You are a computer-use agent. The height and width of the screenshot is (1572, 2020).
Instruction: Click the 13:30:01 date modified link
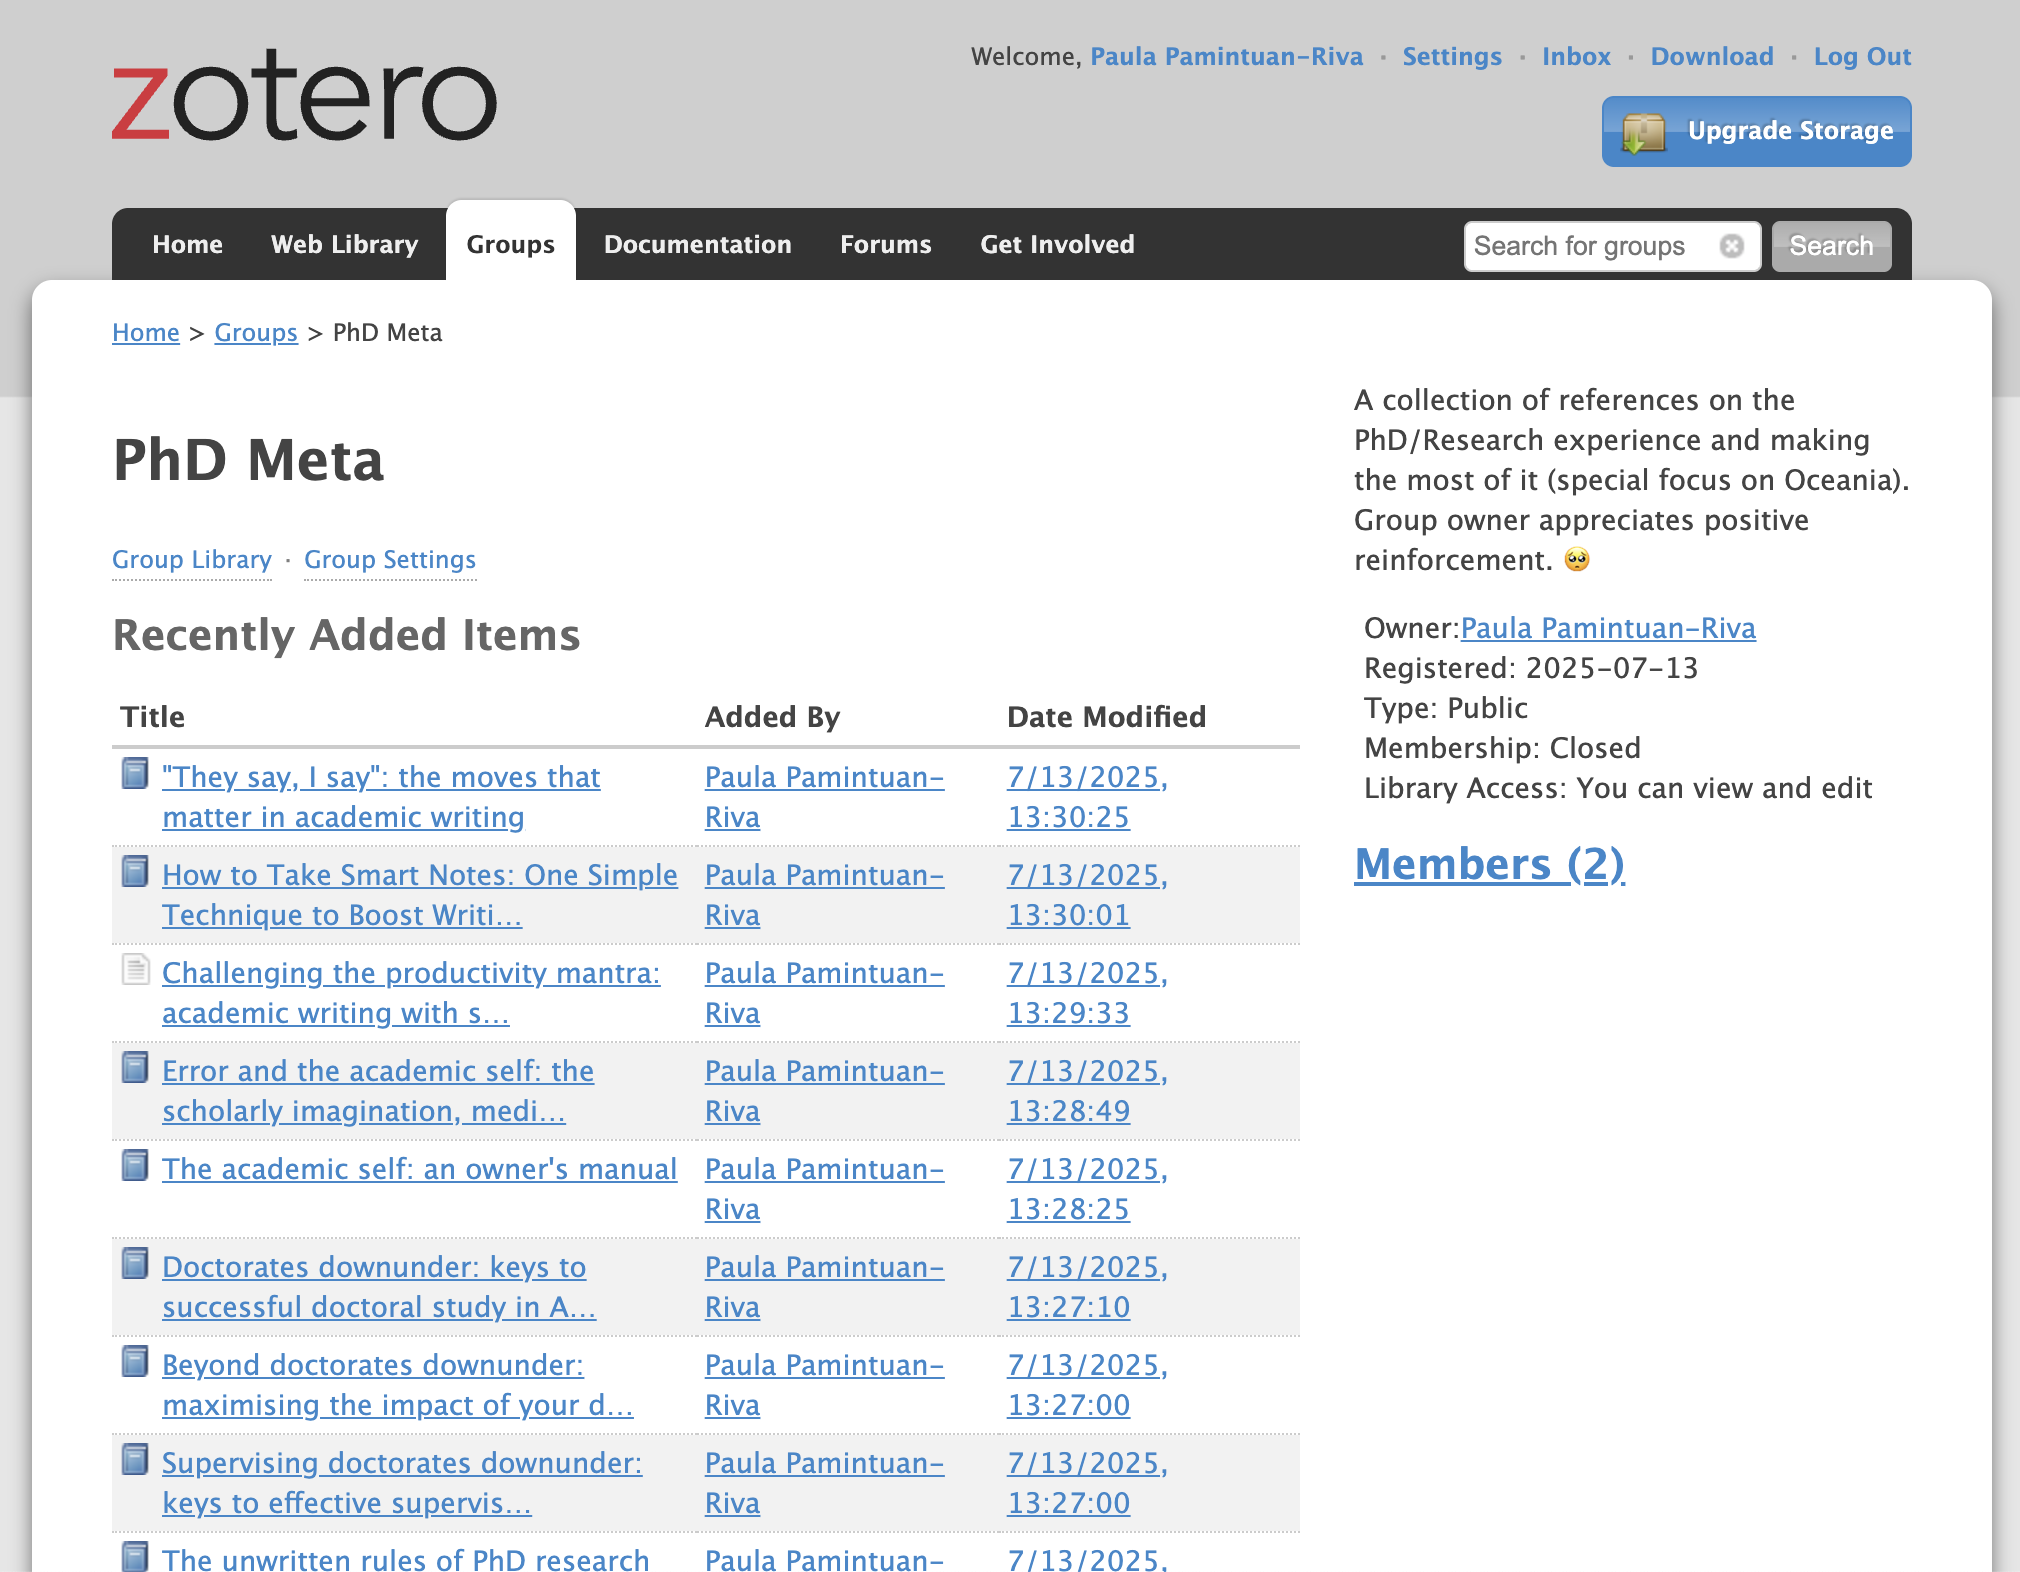[x=1088, y=895]
